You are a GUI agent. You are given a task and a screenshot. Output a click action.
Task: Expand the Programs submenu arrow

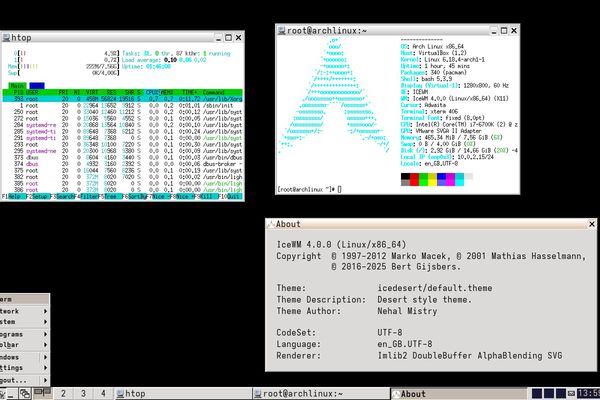coord(46,334)
